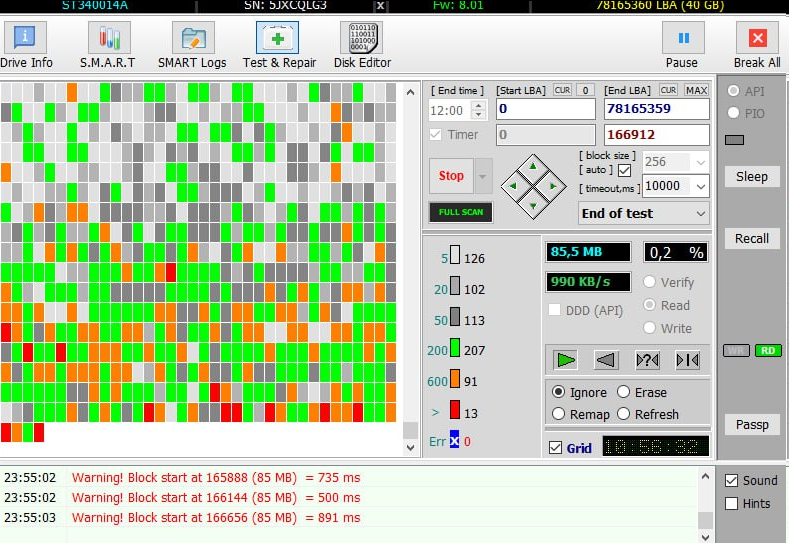Click the End LBA field 78165359
Viewport: 789px width, 543px height.
coord(657,109)
